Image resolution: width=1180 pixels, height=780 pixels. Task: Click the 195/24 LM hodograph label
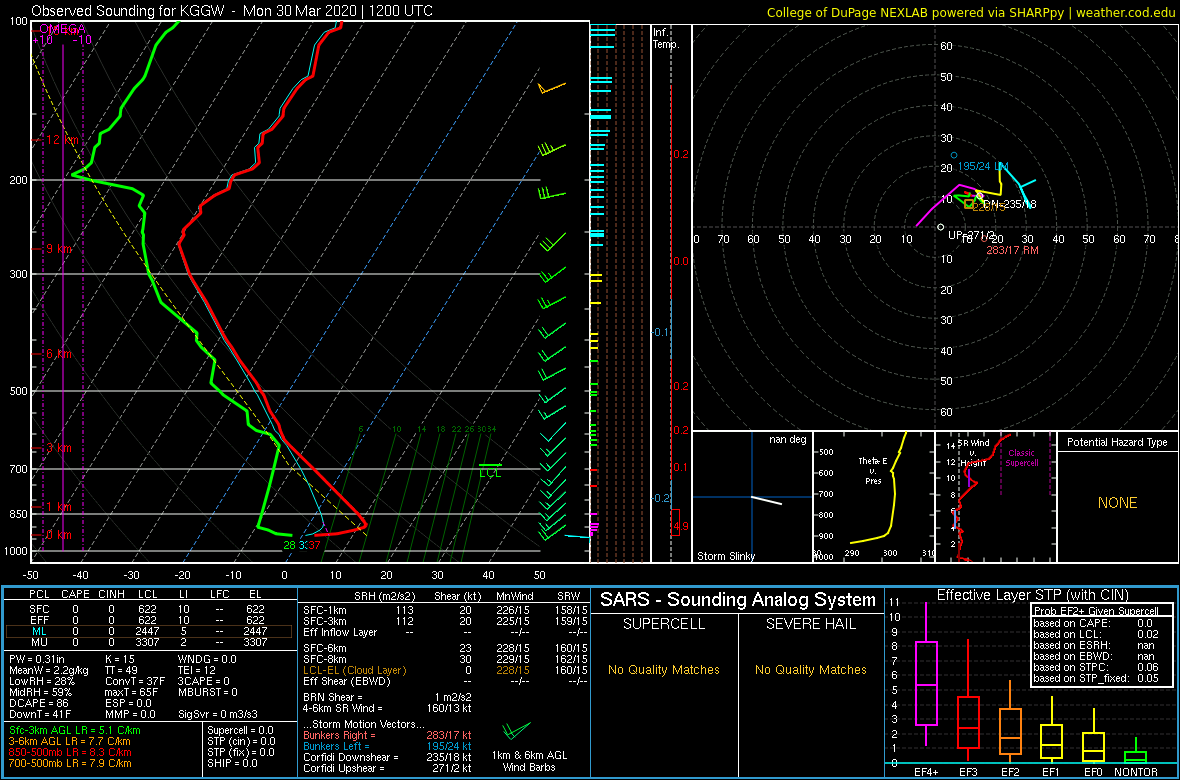coord(983,166)
